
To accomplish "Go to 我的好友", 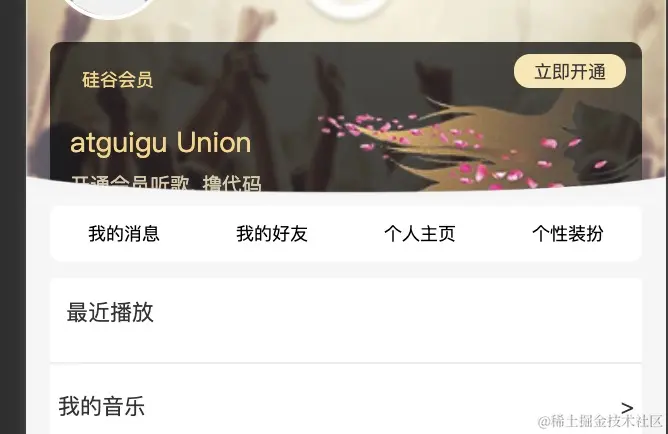I will click(272, 234).
